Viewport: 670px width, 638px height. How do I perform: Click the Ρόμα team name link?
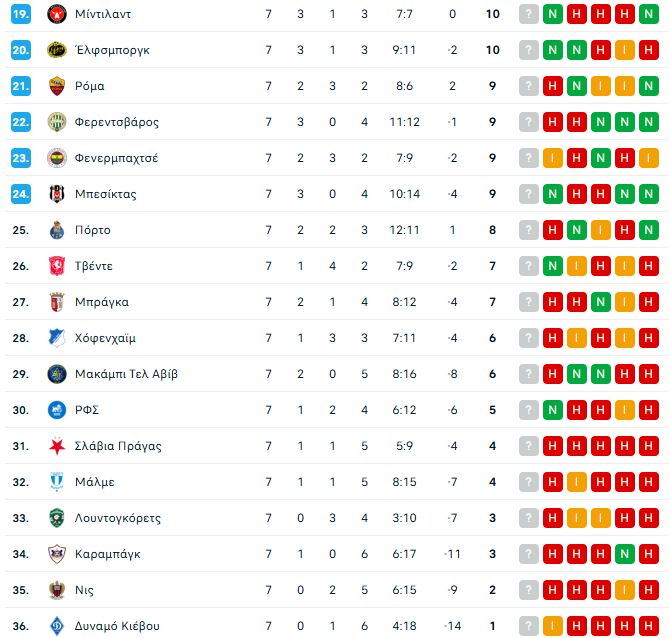(x=90, y=86)
